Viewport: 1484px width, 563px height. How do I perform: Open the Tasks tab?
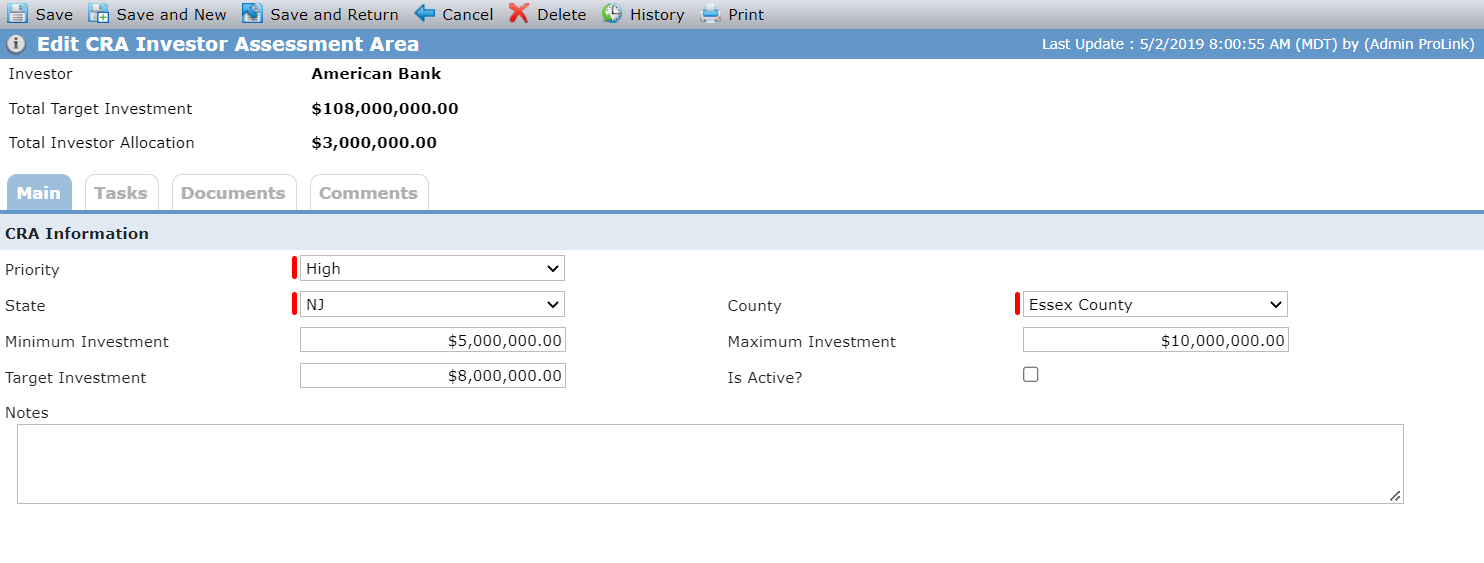pos(121,193)
